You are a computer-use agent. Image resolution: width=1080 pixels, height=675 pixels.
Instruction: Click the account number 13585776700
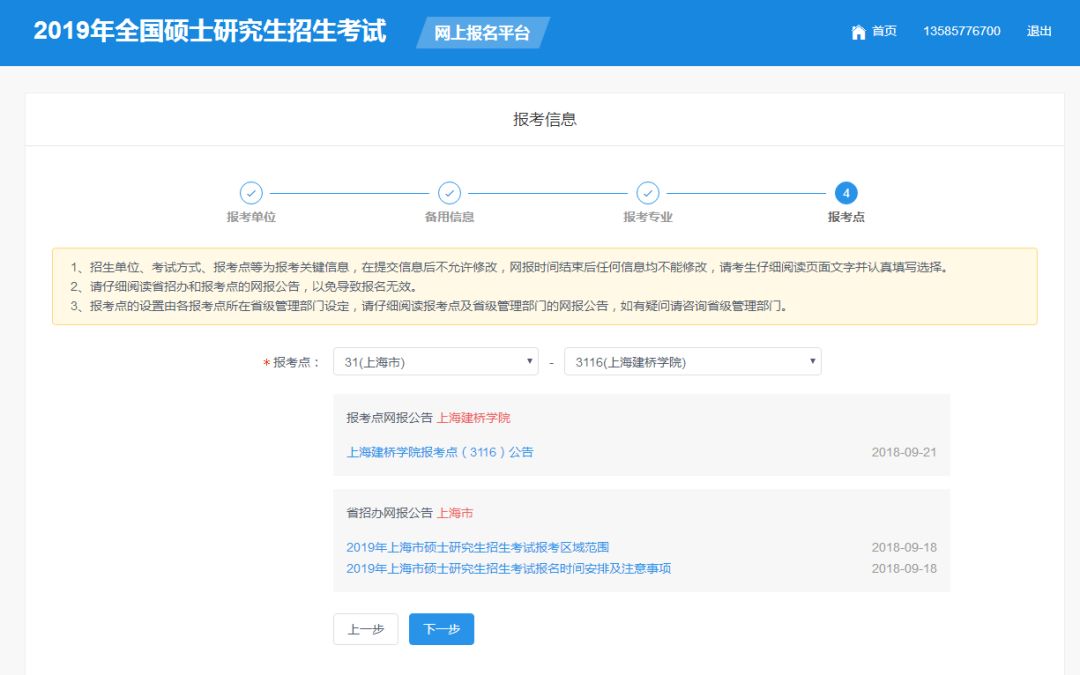(x=961, y=32)
